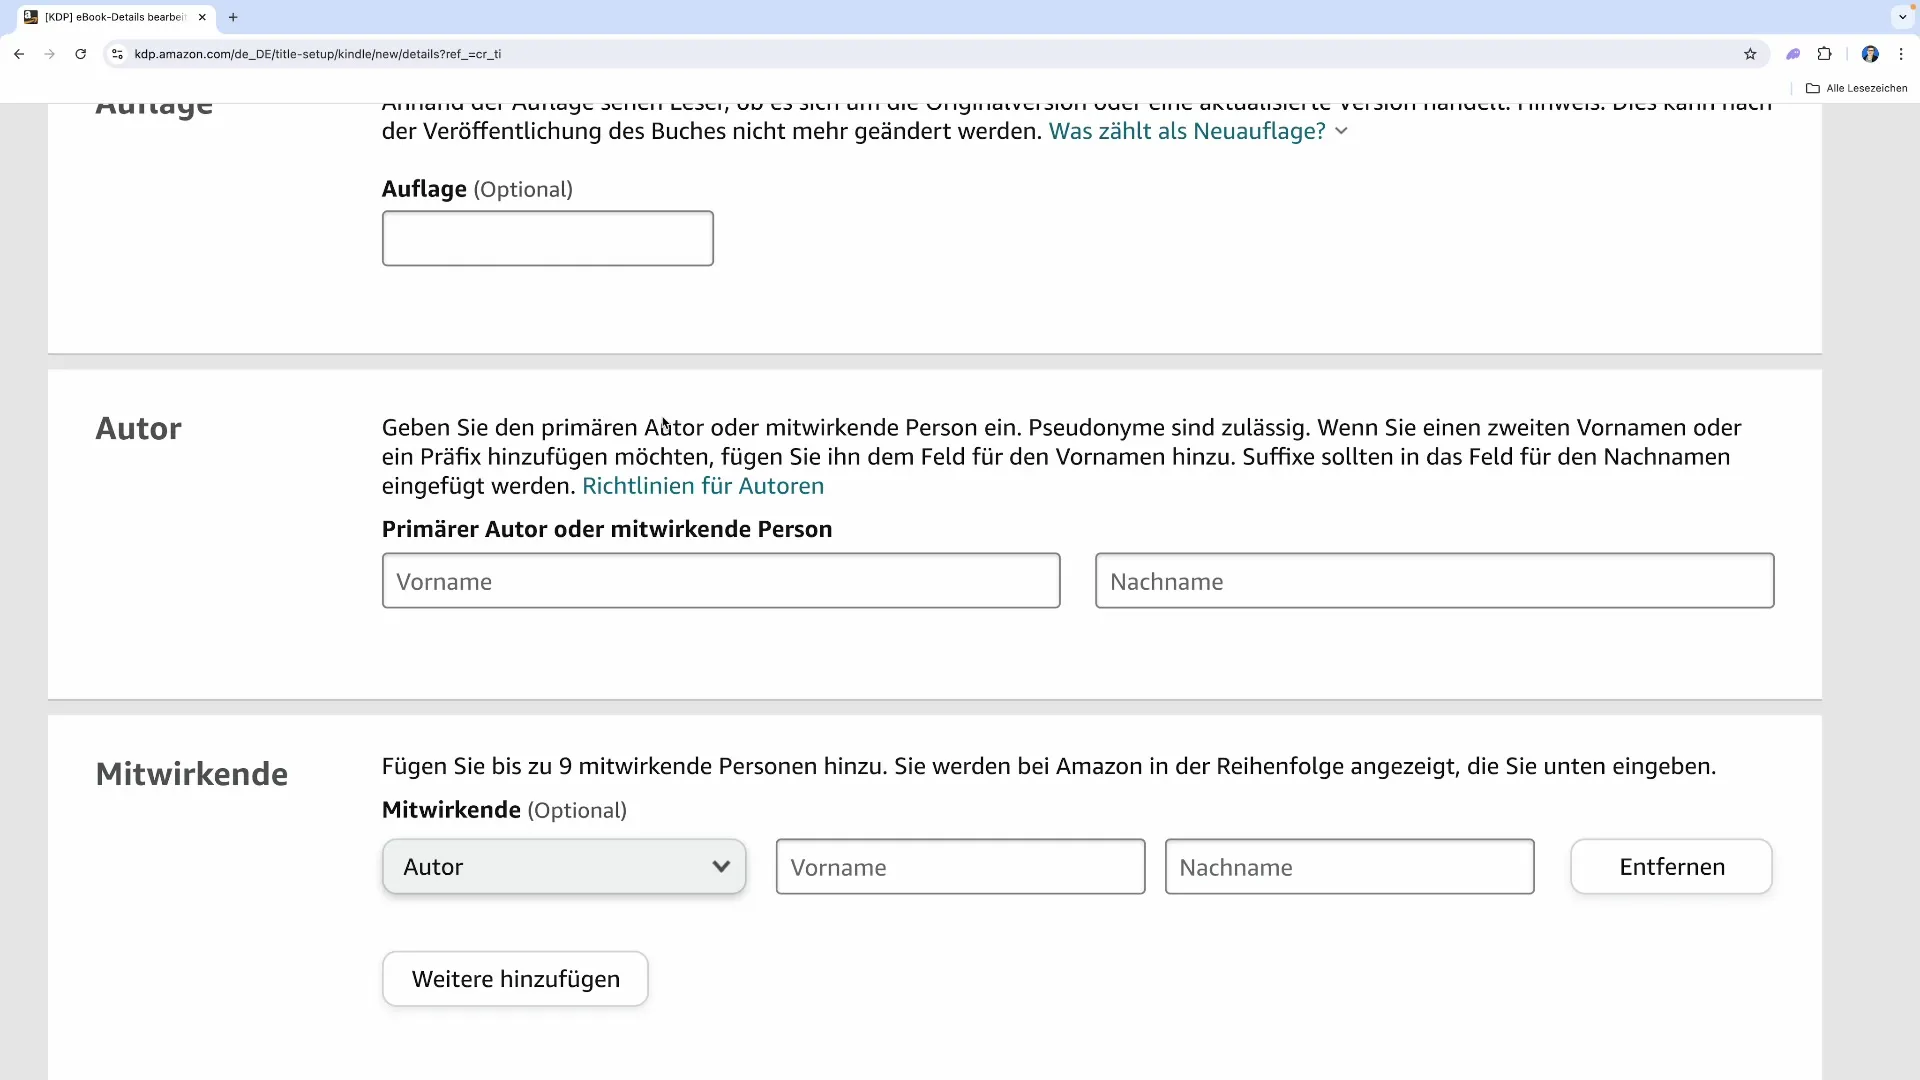Click the Weitere hinzufügen button

click(515, 979)
